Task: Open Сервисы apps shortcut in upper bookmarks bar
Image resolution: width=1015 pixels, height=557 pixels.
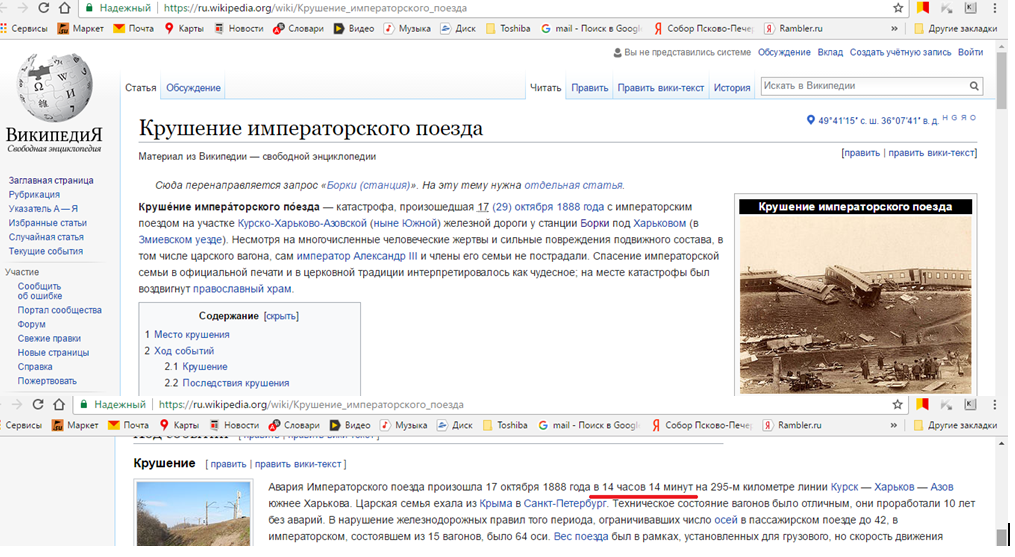Action: [24, 28]
